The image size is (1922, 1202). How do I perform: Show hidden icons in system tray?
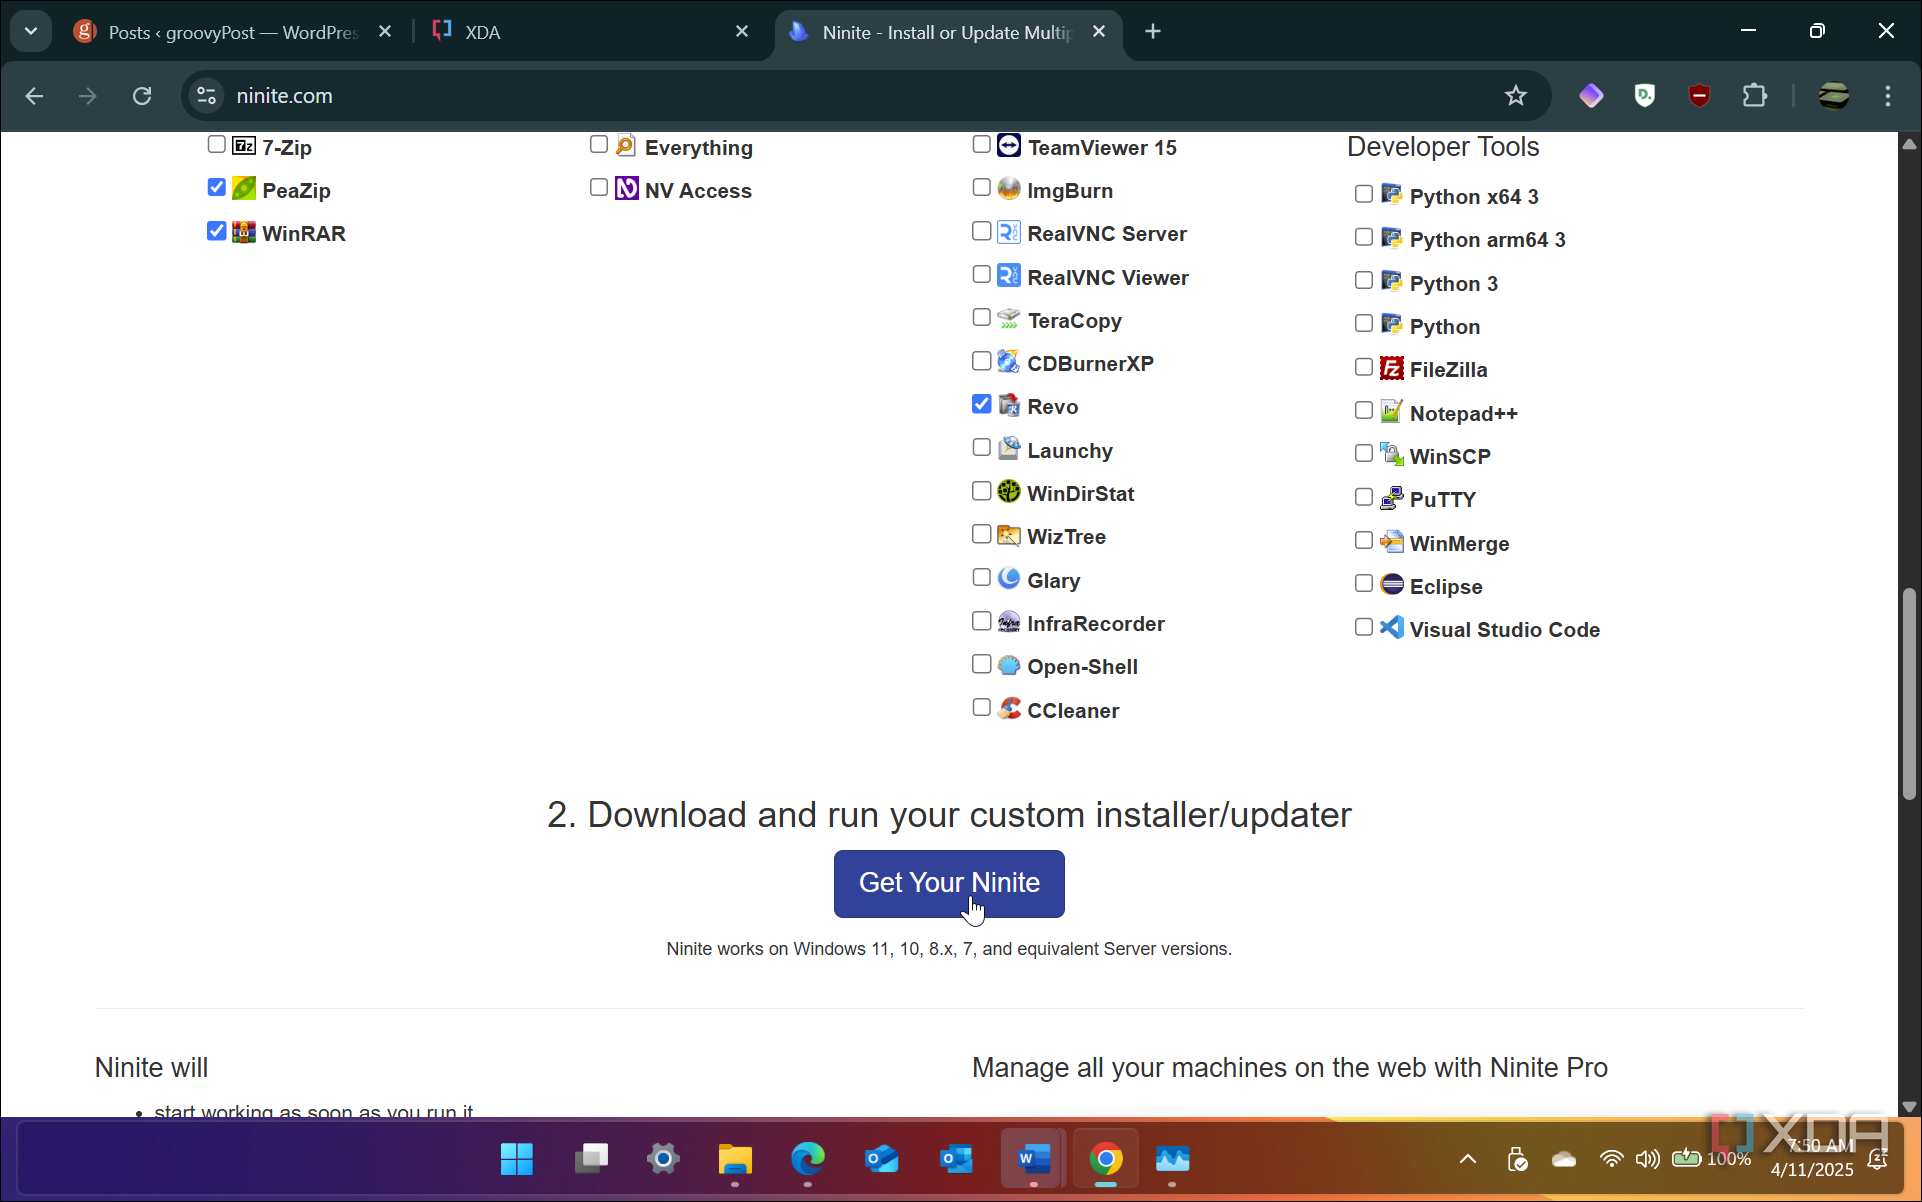[x=1467, y=1159]
